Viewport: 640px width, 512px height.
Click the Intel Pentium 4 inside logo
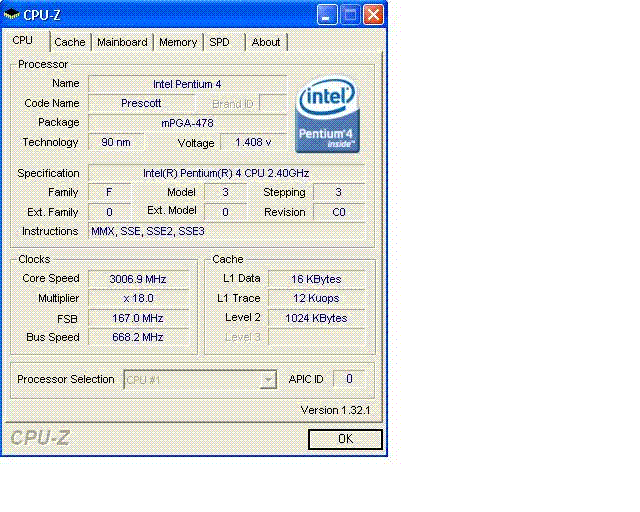point(327,114)
